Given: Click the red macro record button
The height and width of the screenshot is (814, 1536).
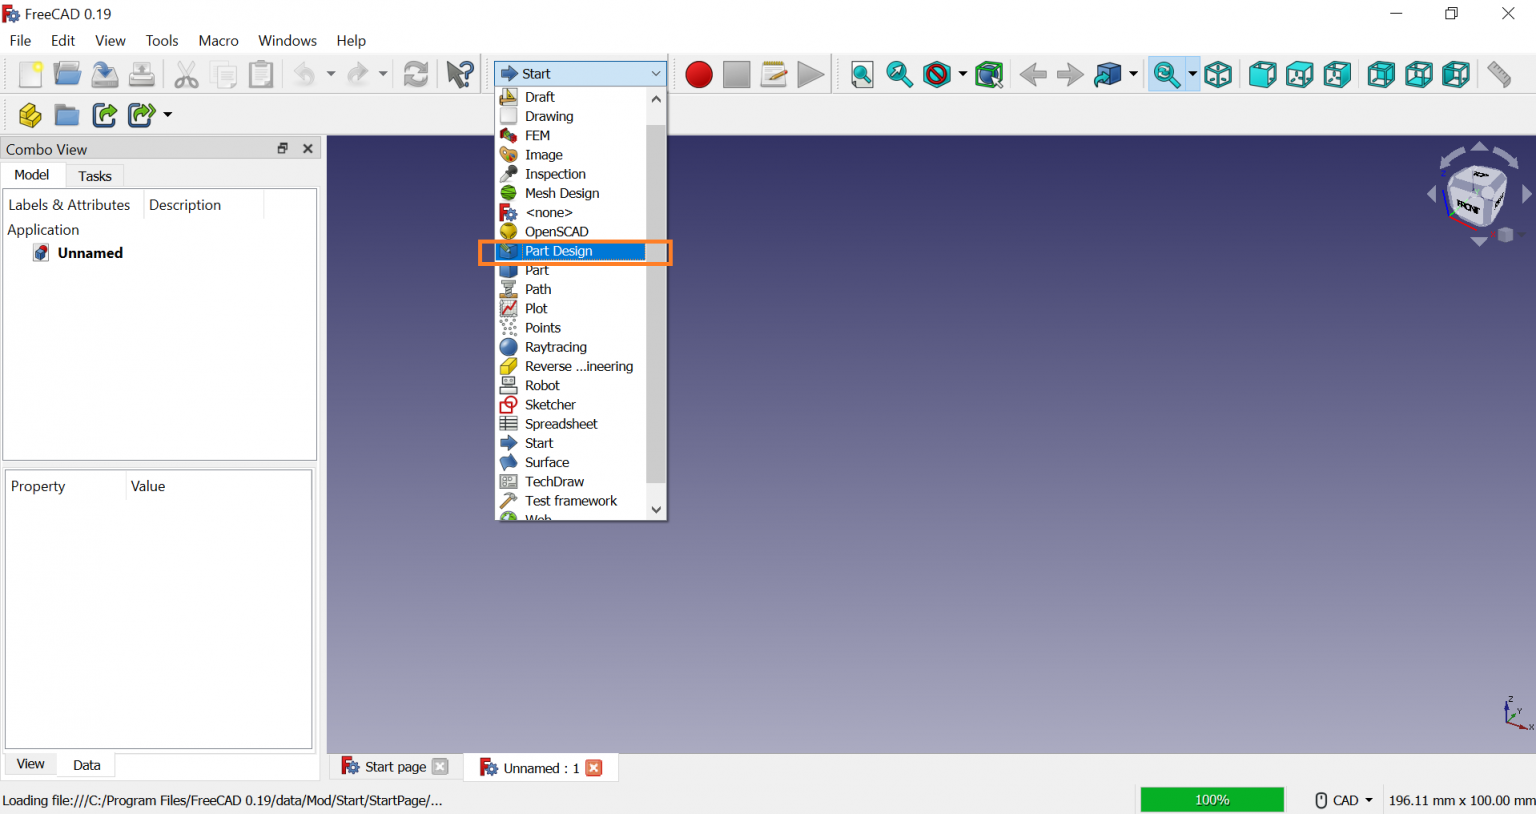Looking at the screenshot, I should point(699,75).
